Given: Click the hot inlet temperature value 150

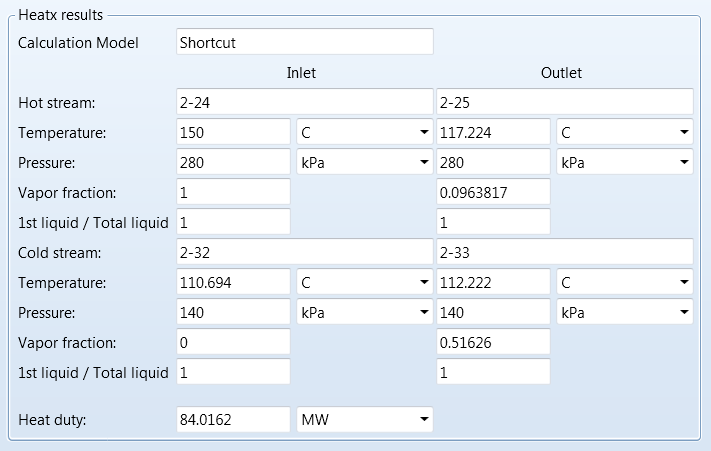Looking at the screenshot, I should click(233, 132).
